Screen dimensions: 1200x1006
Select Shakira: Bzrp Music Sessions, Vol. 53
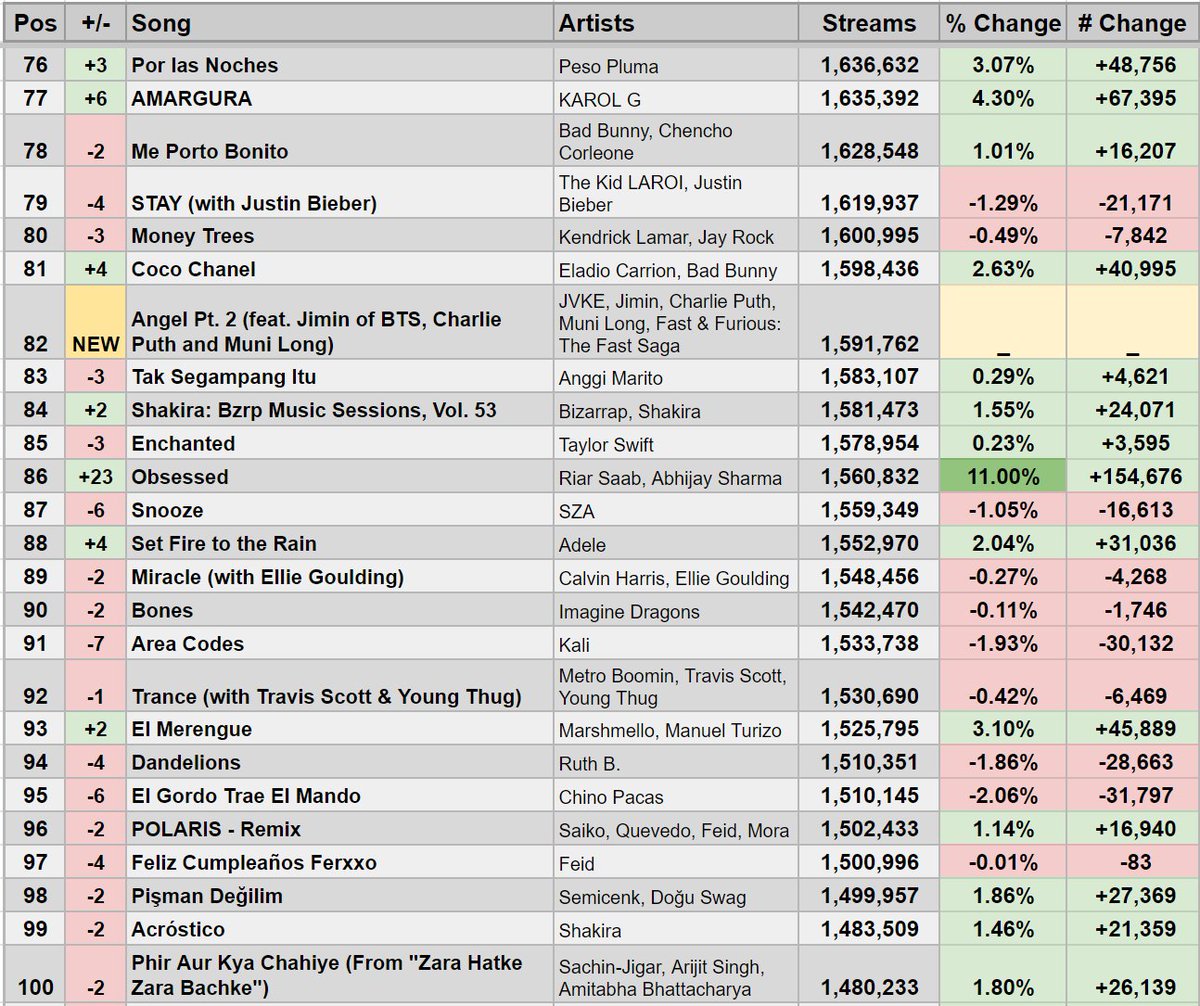pyautogui.click(x=340, y=410)
